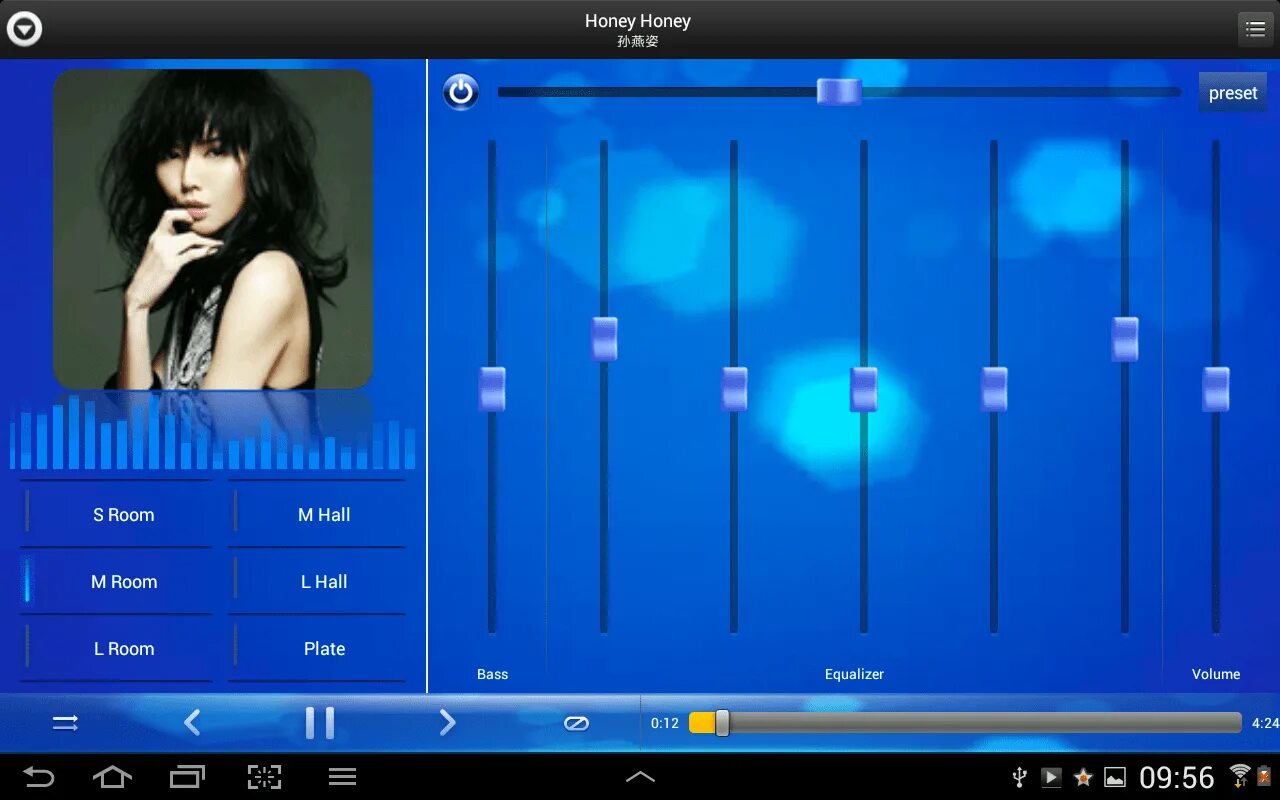Click the second equalizer band handle
The image size is (1280, 800).
coord(734,389)
